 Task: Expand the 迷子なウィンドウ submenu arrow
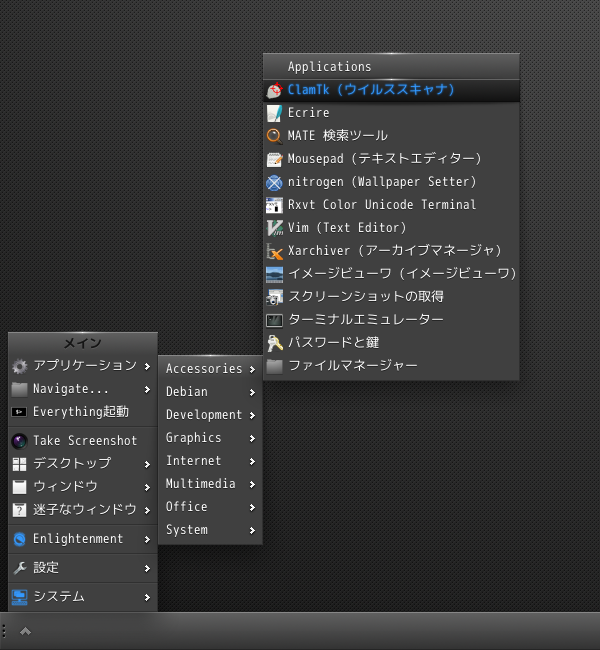147,510
